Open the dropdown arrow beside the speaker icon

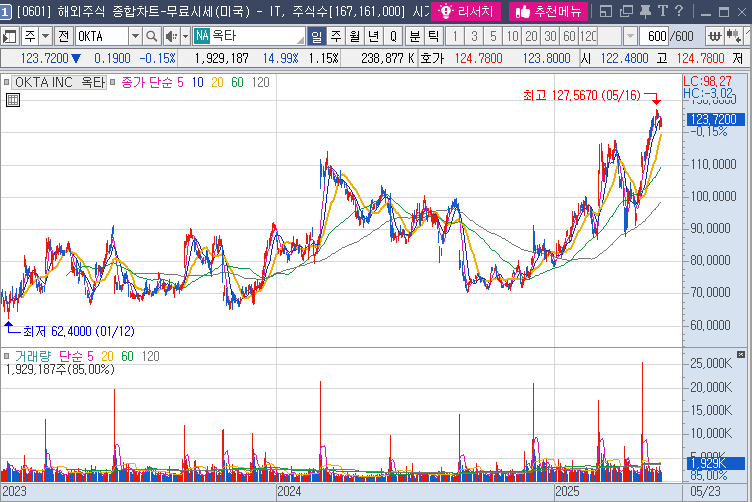pyautogui.click(x=186, y=36)
